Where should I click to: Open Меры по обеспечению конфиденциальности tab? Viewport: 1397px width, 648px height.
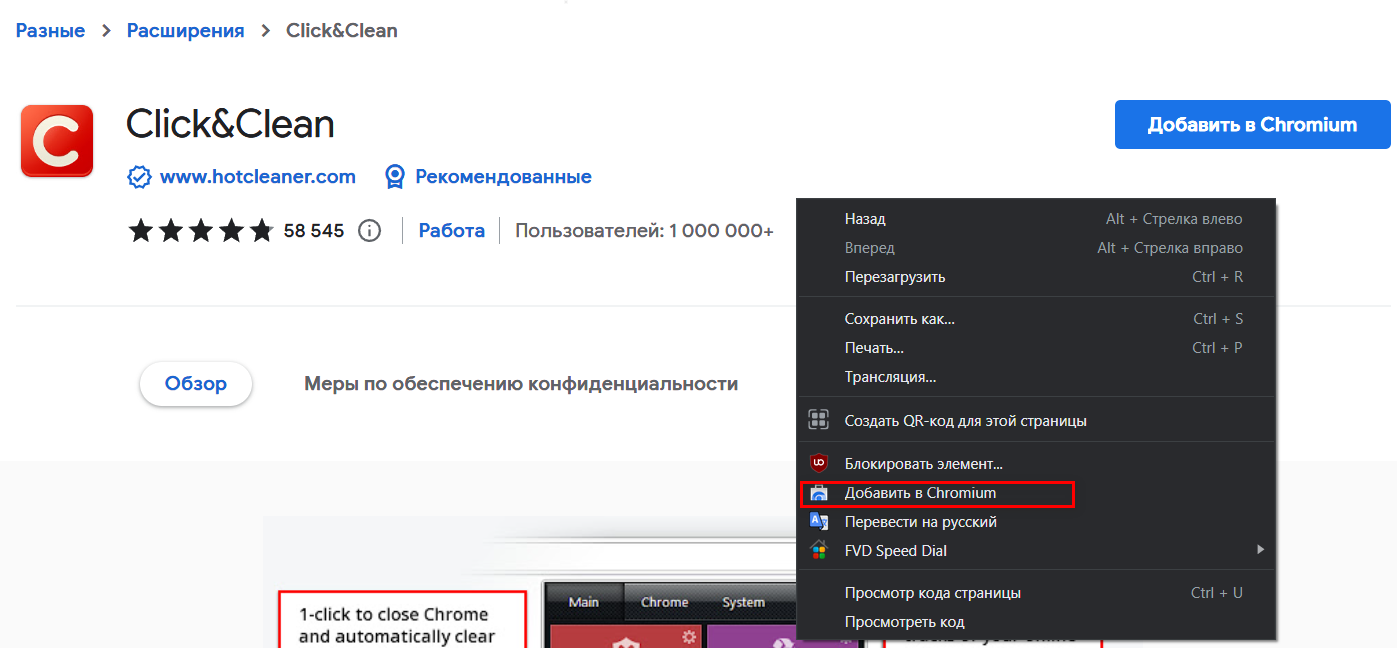(521, 384)
